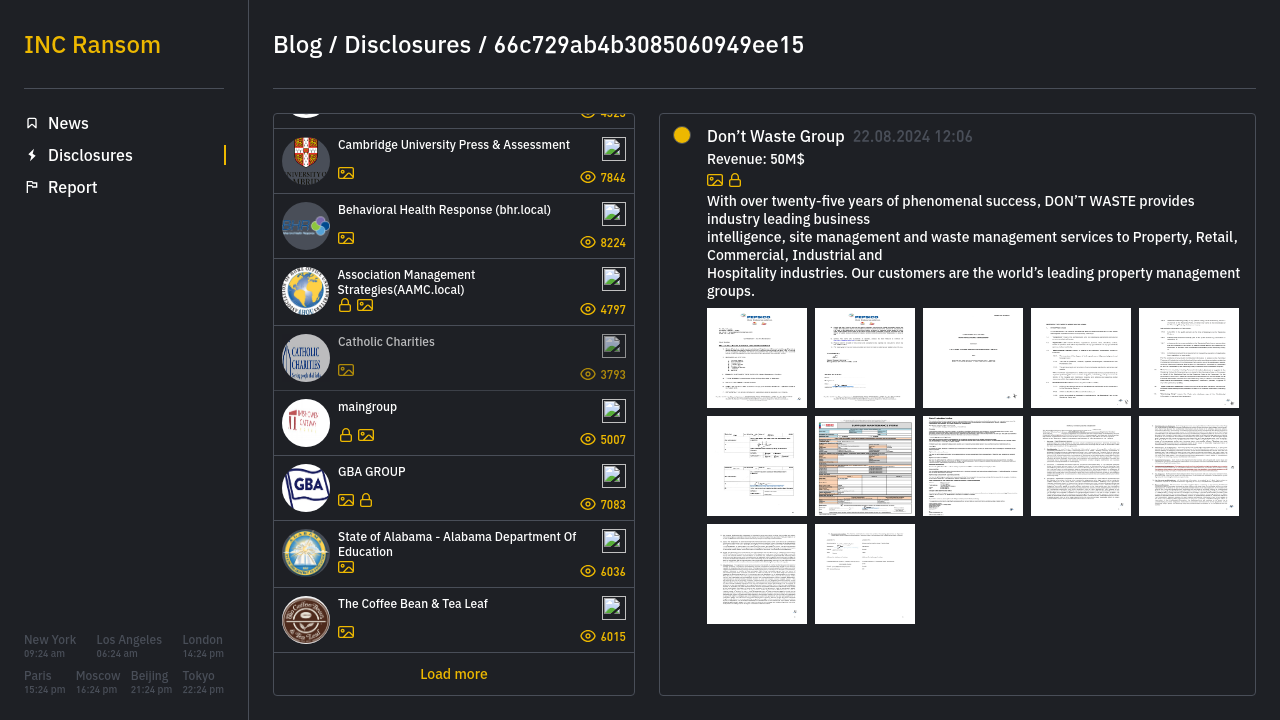Screen dimensions: 1280x720
Task: Click image icon under Behavioral Health Response
Action: click(x=346, y=238)
